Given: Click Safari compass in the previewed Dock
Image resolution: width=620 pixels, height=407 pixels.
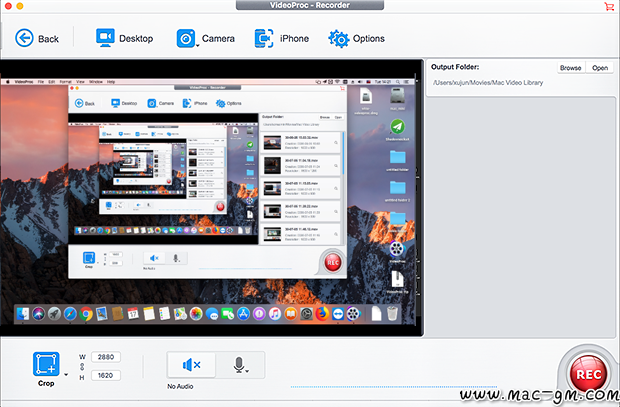Looking at the screenshot, I should (70, 314).
